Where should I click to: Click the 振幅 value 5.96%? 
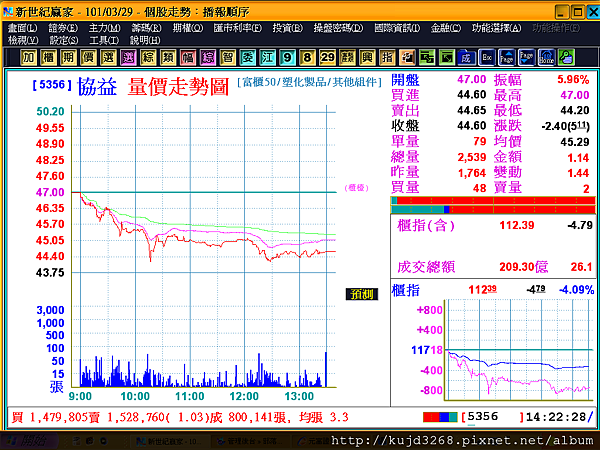(x=573, y=79)
